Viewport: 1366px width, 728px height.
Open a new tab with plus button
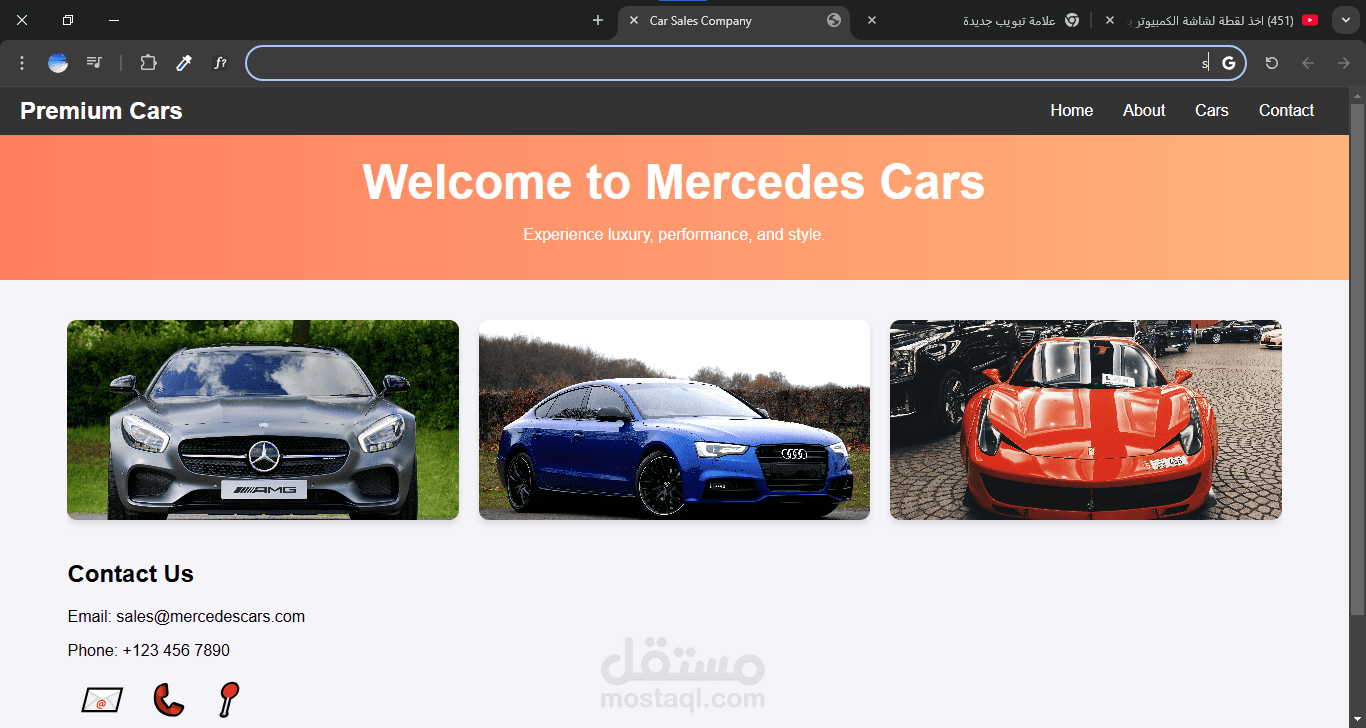coord(598,20)
